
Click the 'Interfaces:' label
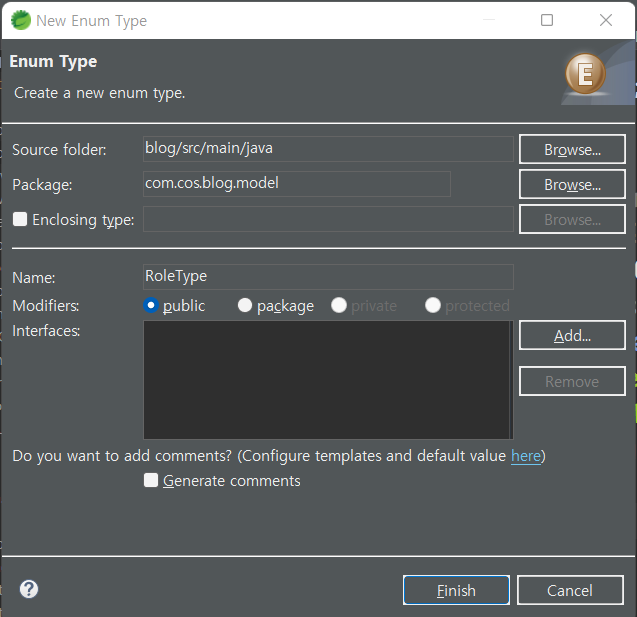pos(46,331)
